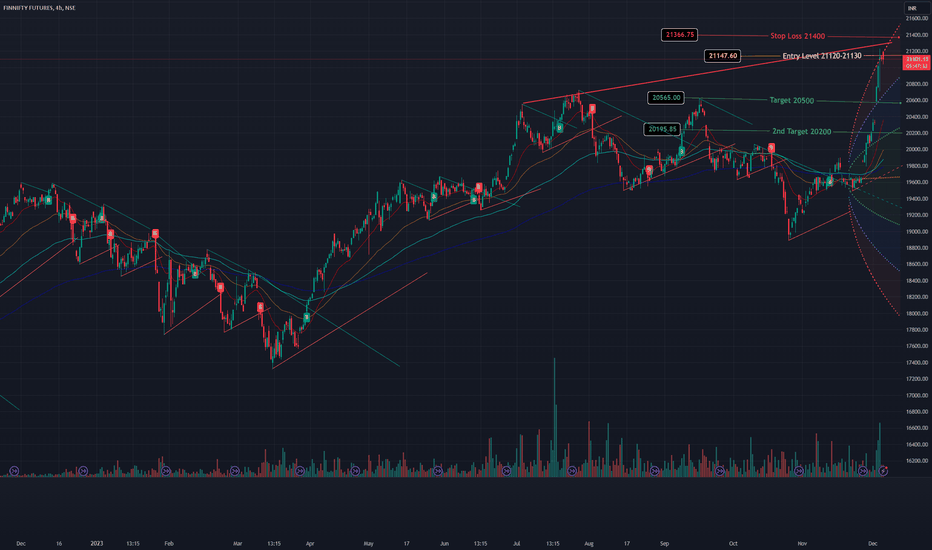This screenshot has width=932, height=550.
Task: Click the Feb label on time axis
Action: pos(169,543)
